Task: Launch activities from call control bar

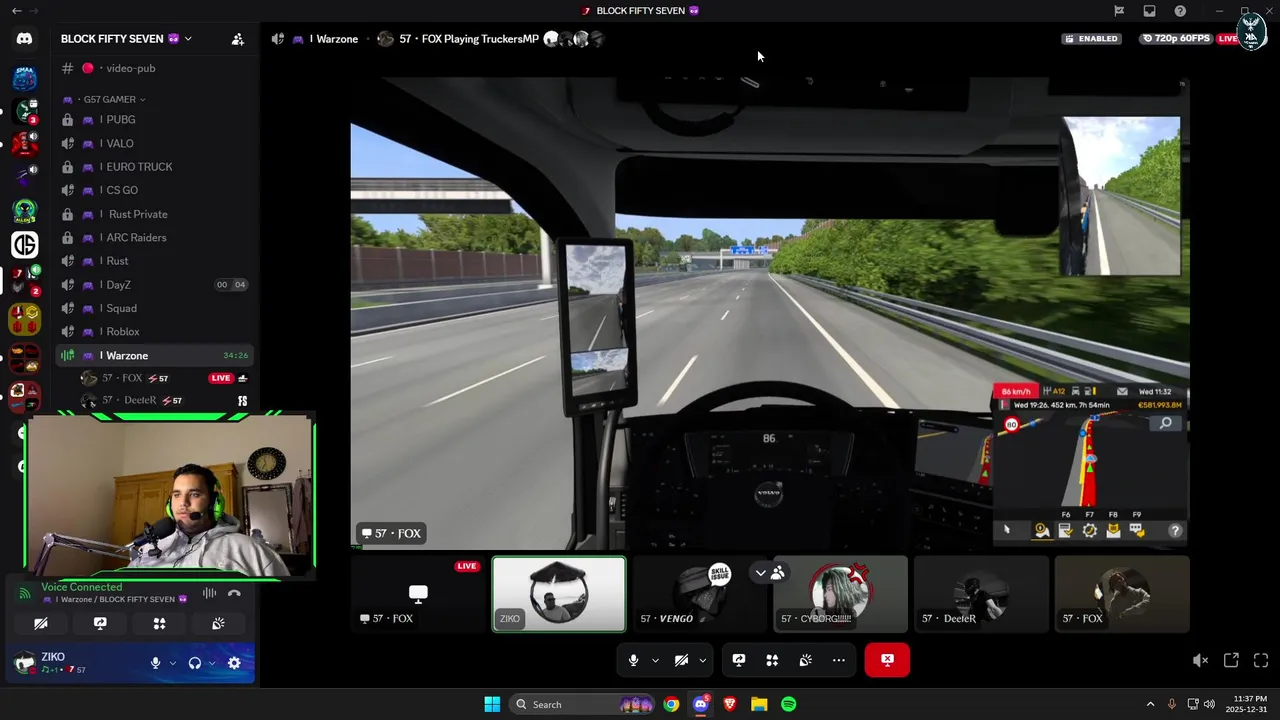Action: pyautogui.click(x=772, y=660)
